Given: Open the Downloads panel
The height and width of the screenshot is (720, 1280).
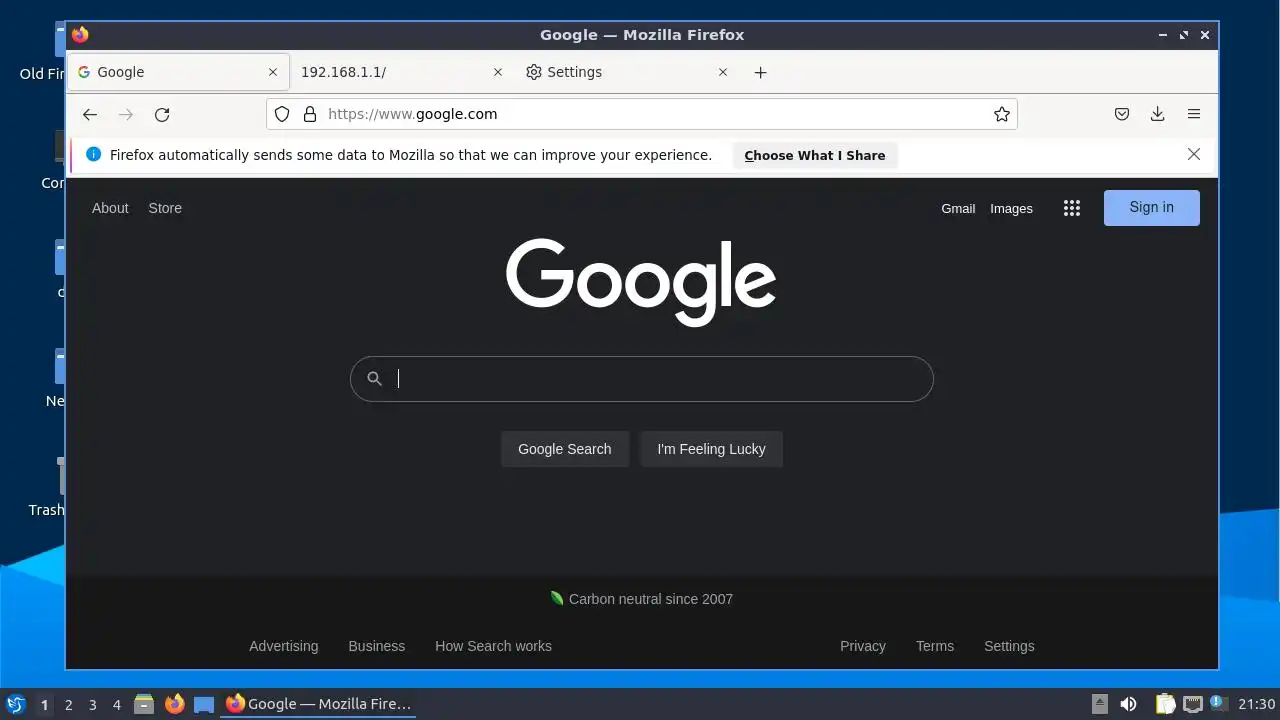Looking at the screenshot, I should (x=1158, y=114).
